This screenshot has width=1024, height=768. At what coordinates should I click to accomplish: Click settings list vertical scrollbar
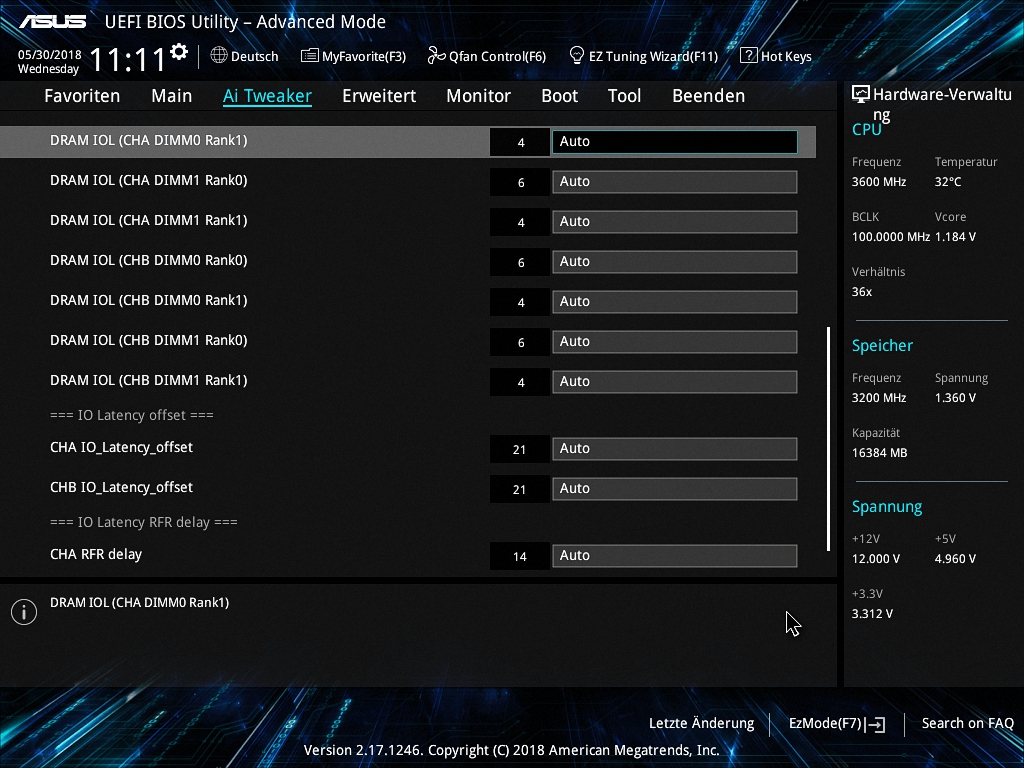[828, 439]
